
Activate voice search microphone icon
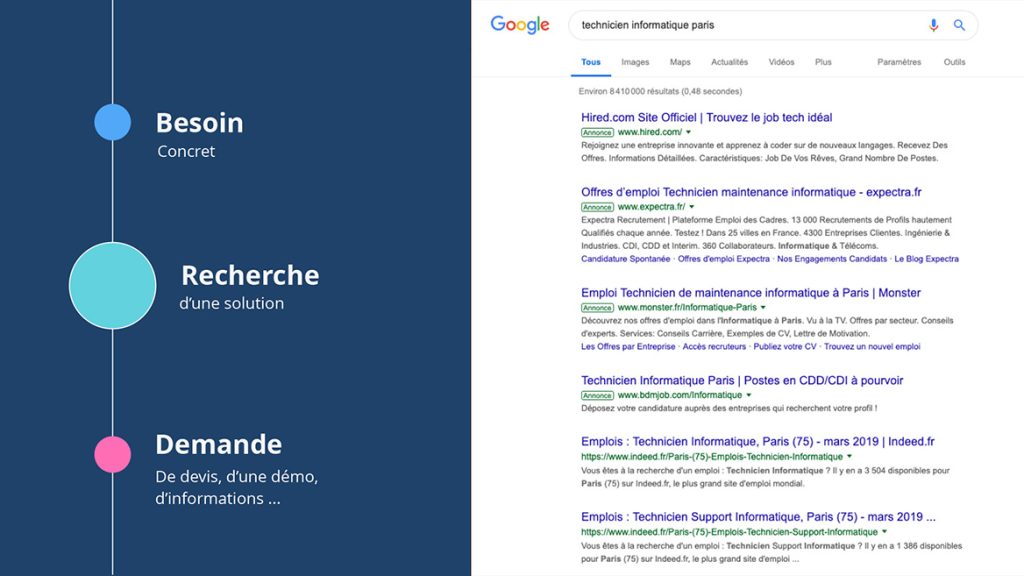tap(933, 25)
